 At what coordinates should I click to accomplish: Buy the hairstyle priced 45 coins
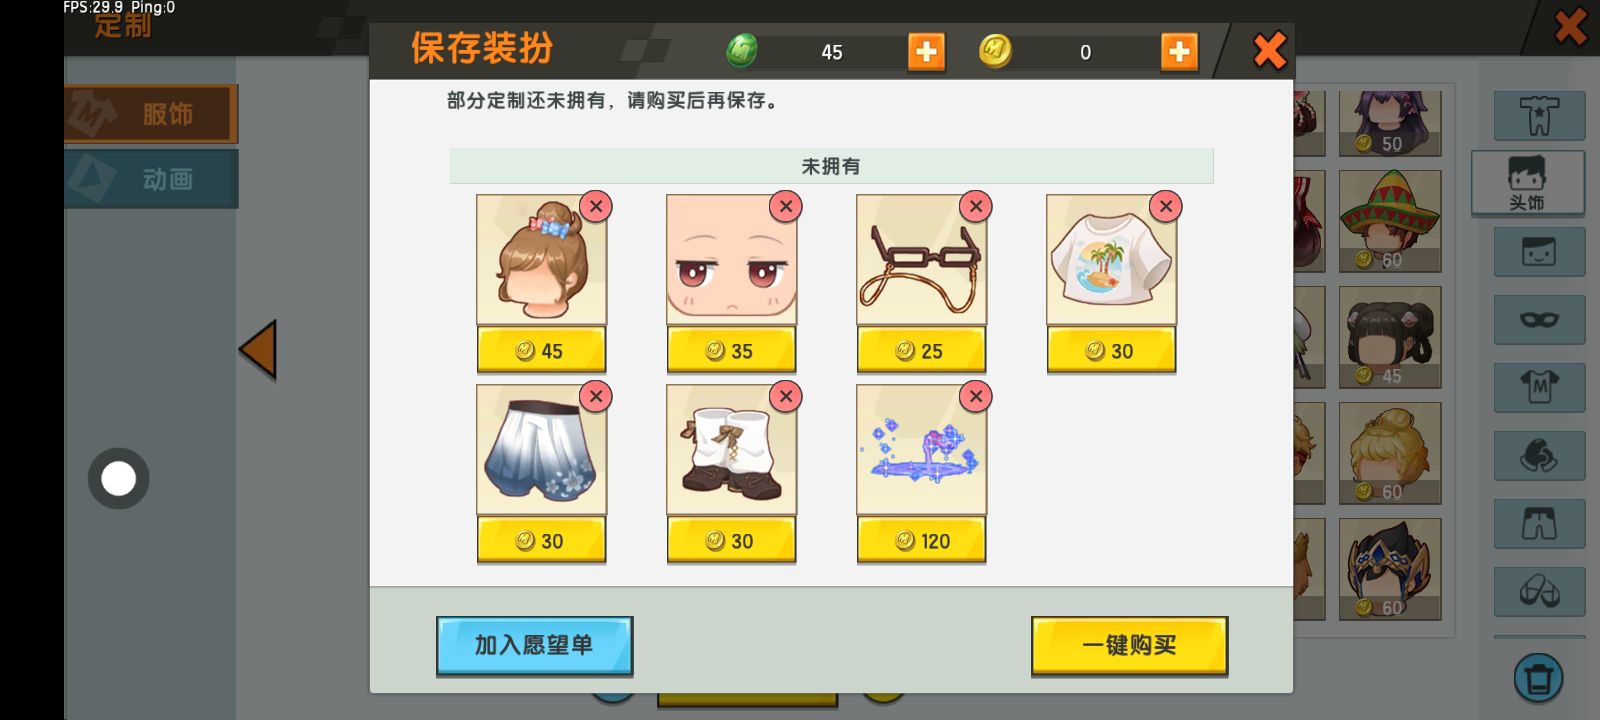pos(541,351)
